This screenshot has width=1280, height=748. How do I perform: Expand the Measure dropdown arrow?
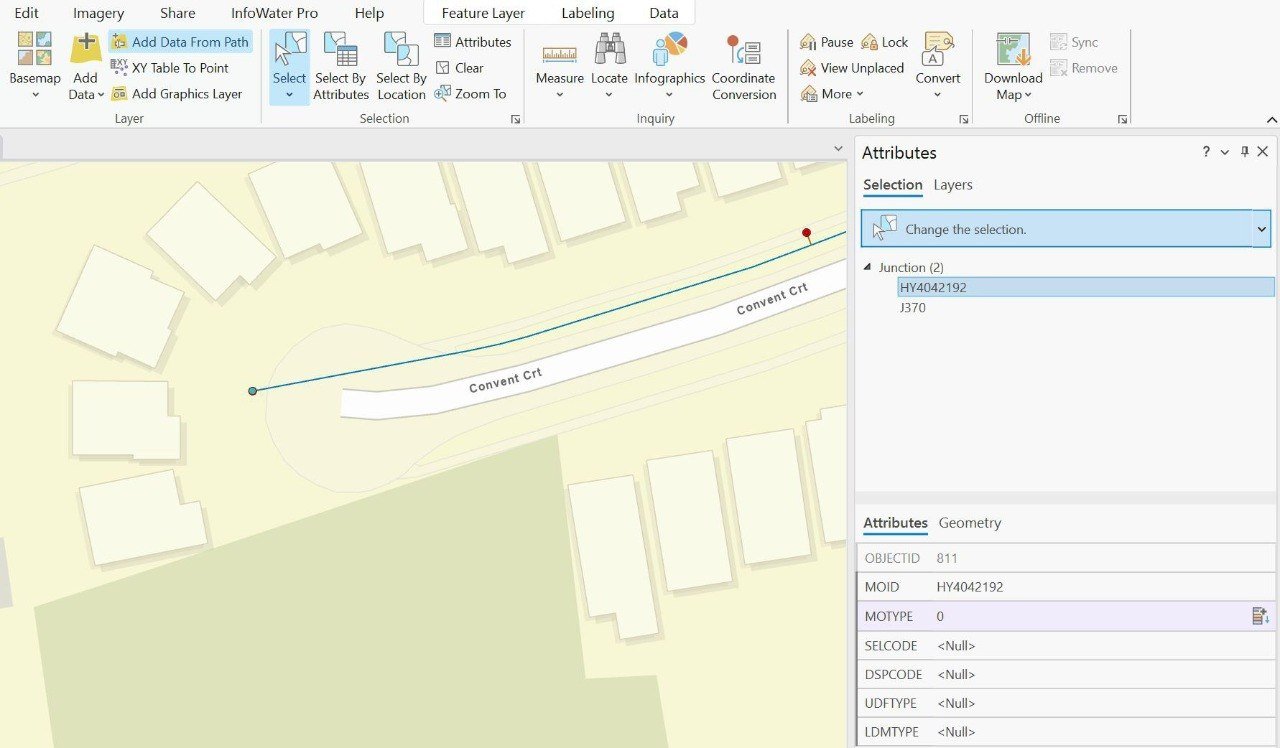tap(559, 95)
